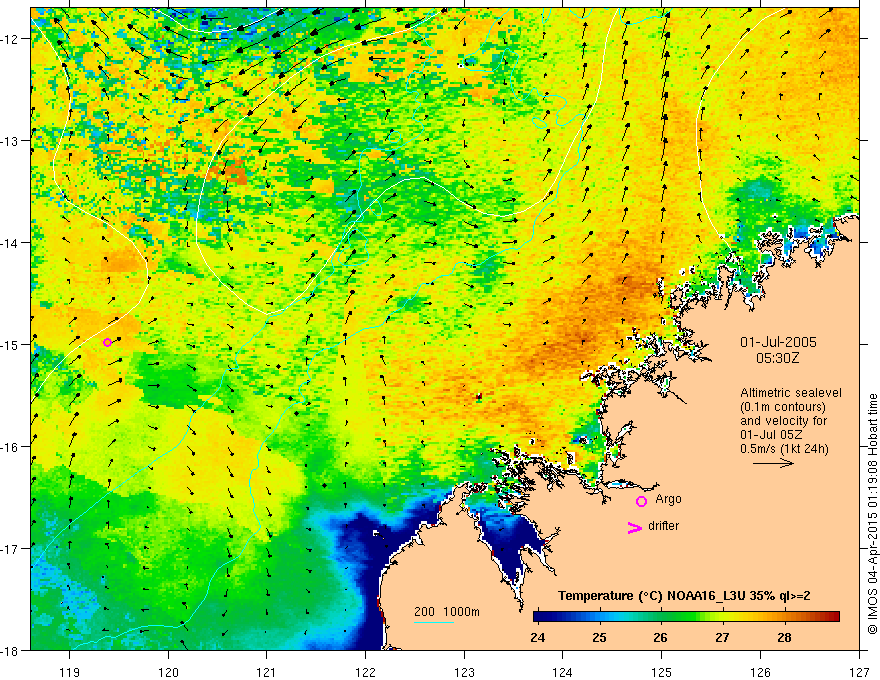Click the latitude axis label -18

(x=10, y=650)
